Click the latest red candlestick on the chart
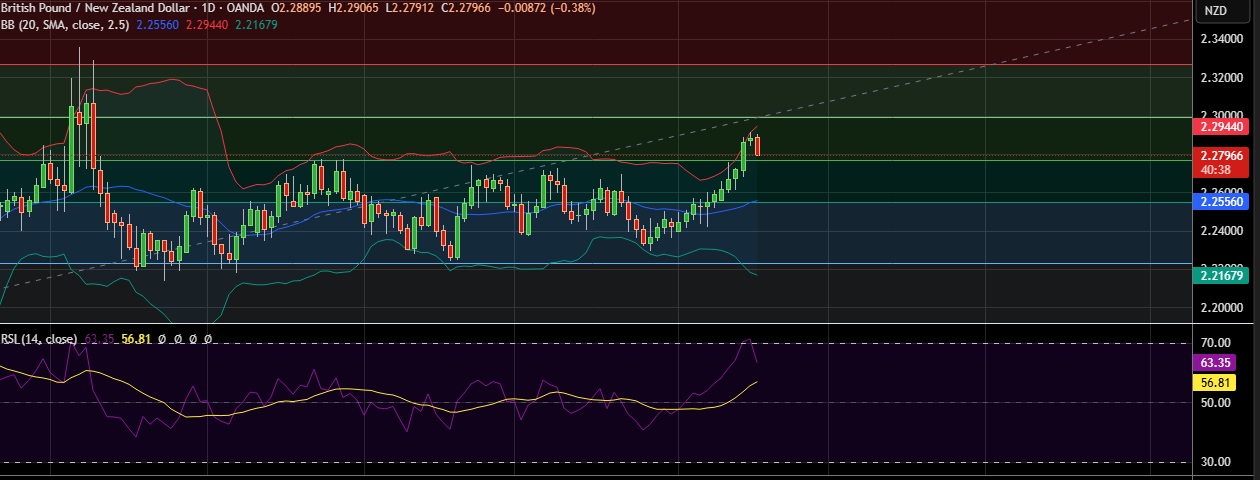 [758, 146]
